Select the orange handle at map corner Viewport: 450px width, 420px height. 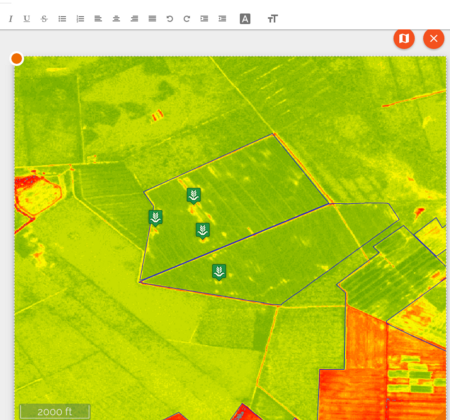pos(17,59)
